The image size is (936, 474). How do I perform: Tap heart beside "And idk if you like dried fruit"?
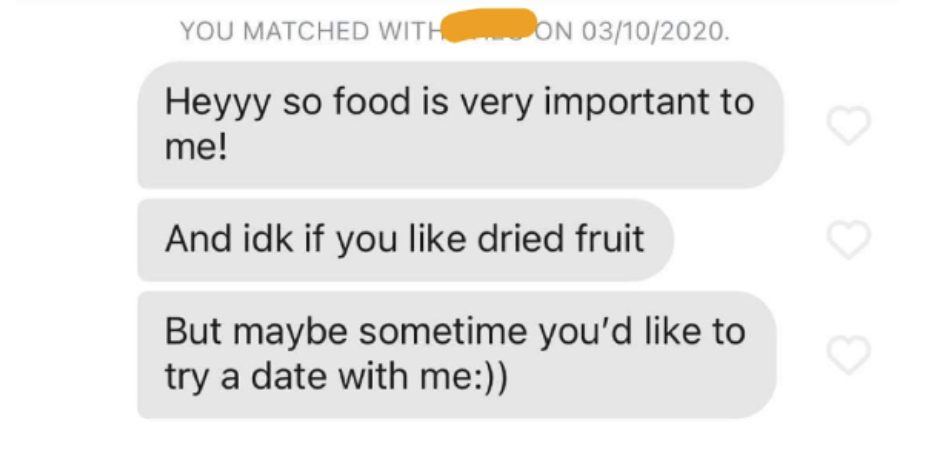[848, 239]
